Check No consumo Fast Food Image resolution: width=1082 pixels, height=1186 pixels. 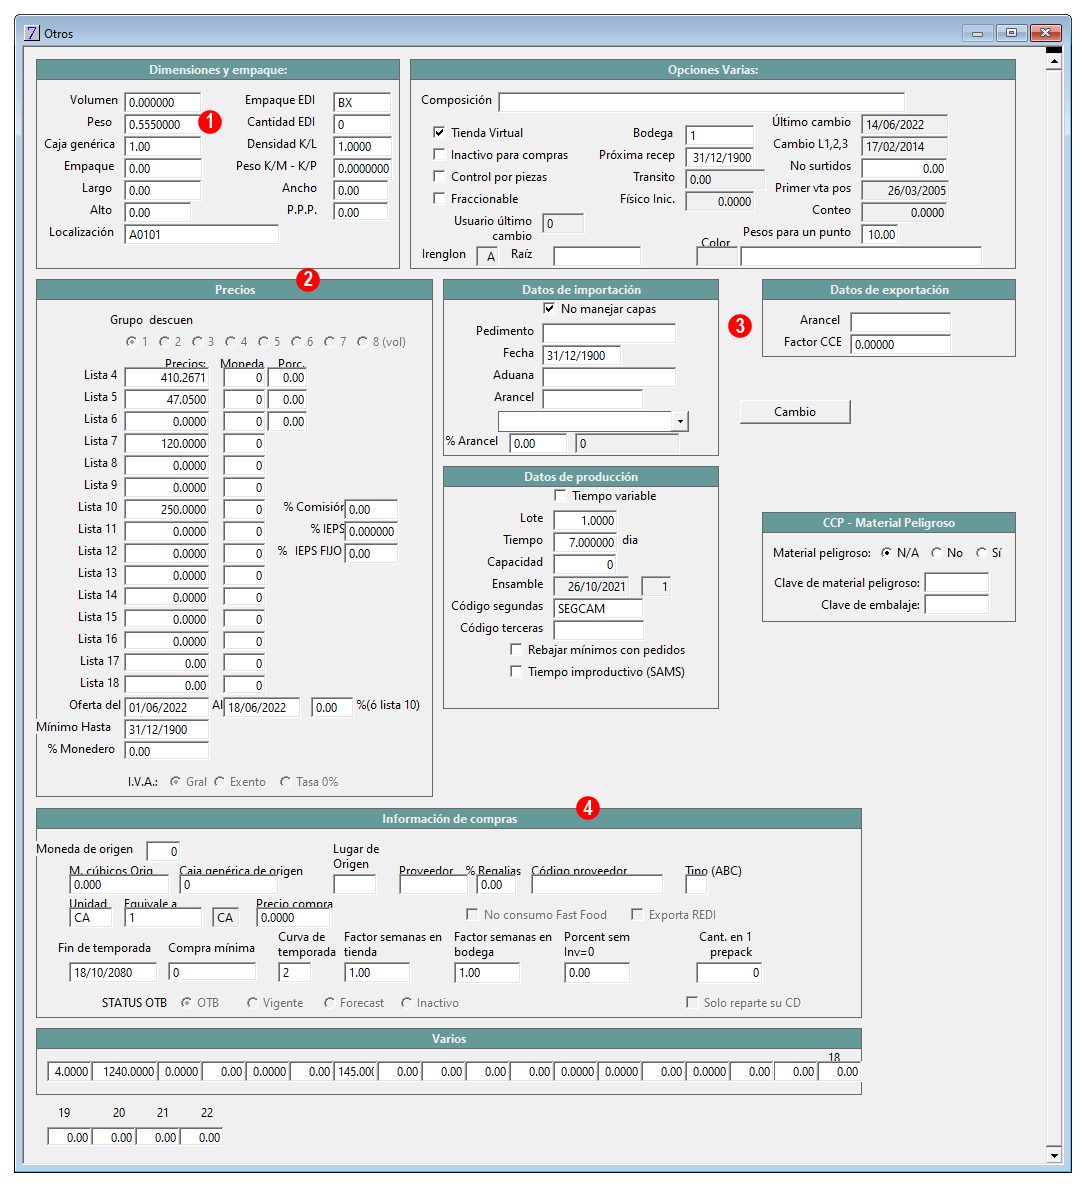472,914
